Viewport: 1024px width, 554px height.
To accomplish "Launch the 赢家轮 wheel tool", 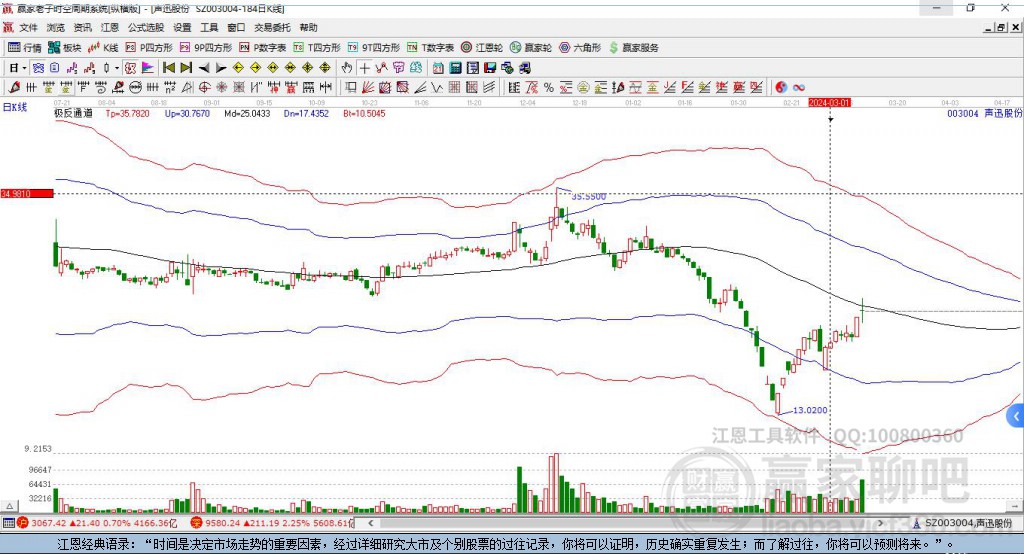I will 531,48.
